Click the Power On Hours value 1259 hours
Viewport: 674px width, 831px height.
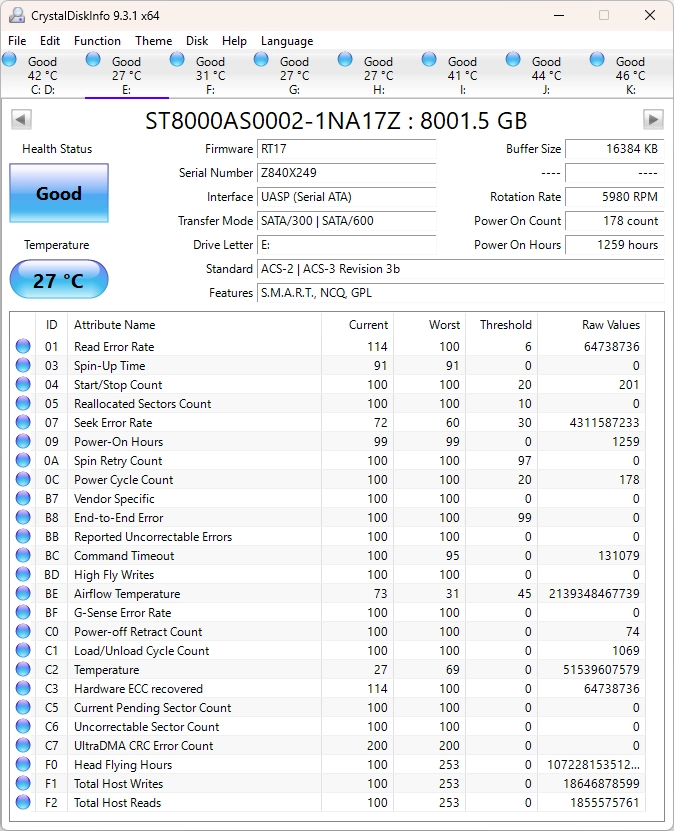pyautogui.click(x=615, y=245)
